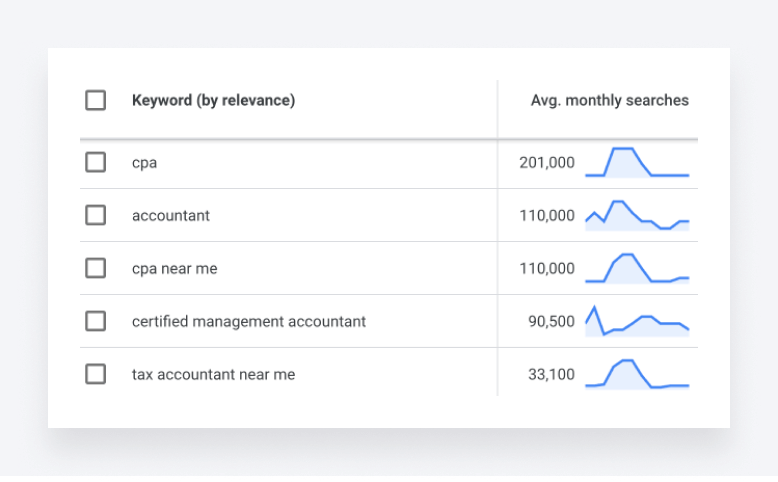Check 'certified management accountant' row checkbox
Screen dimensions: 778x482
[x=96, y=321]
